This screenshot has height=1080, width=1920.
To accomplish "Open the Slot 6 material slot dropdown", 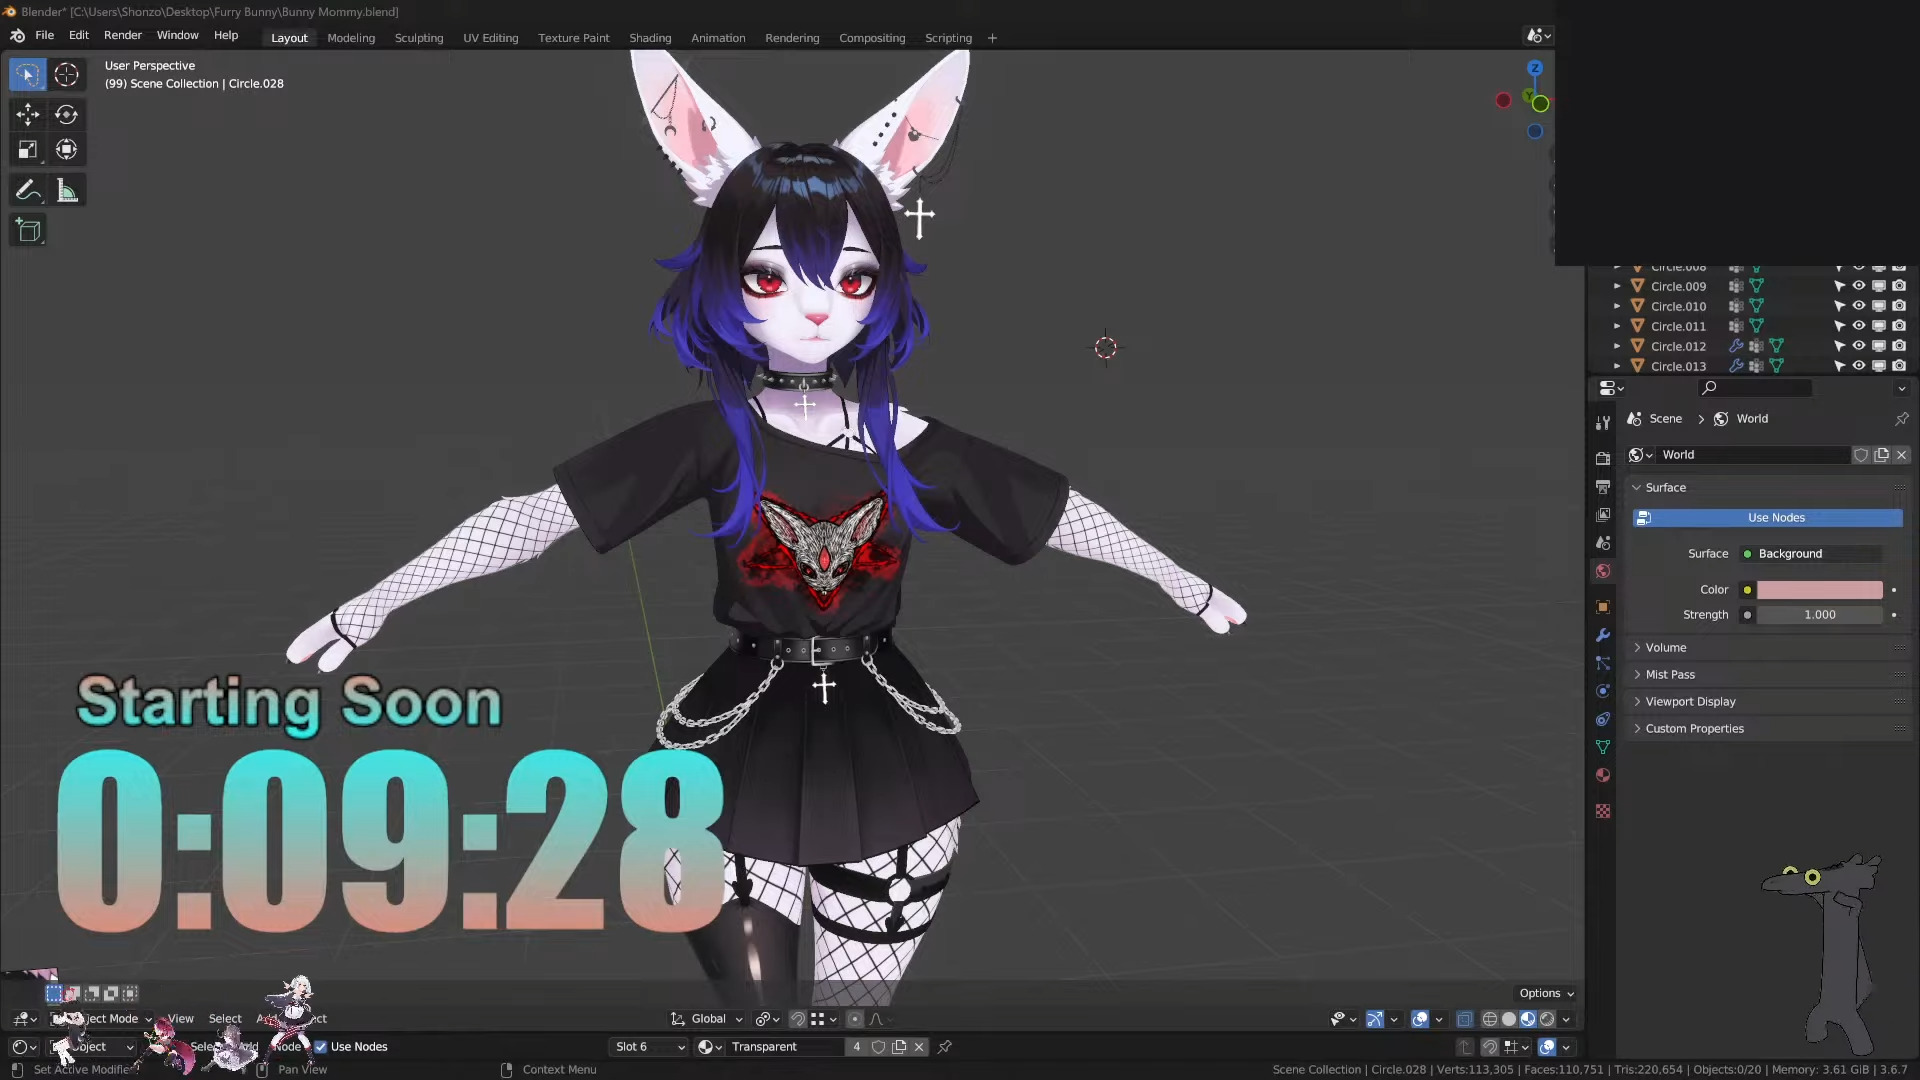I will 649,1047.
